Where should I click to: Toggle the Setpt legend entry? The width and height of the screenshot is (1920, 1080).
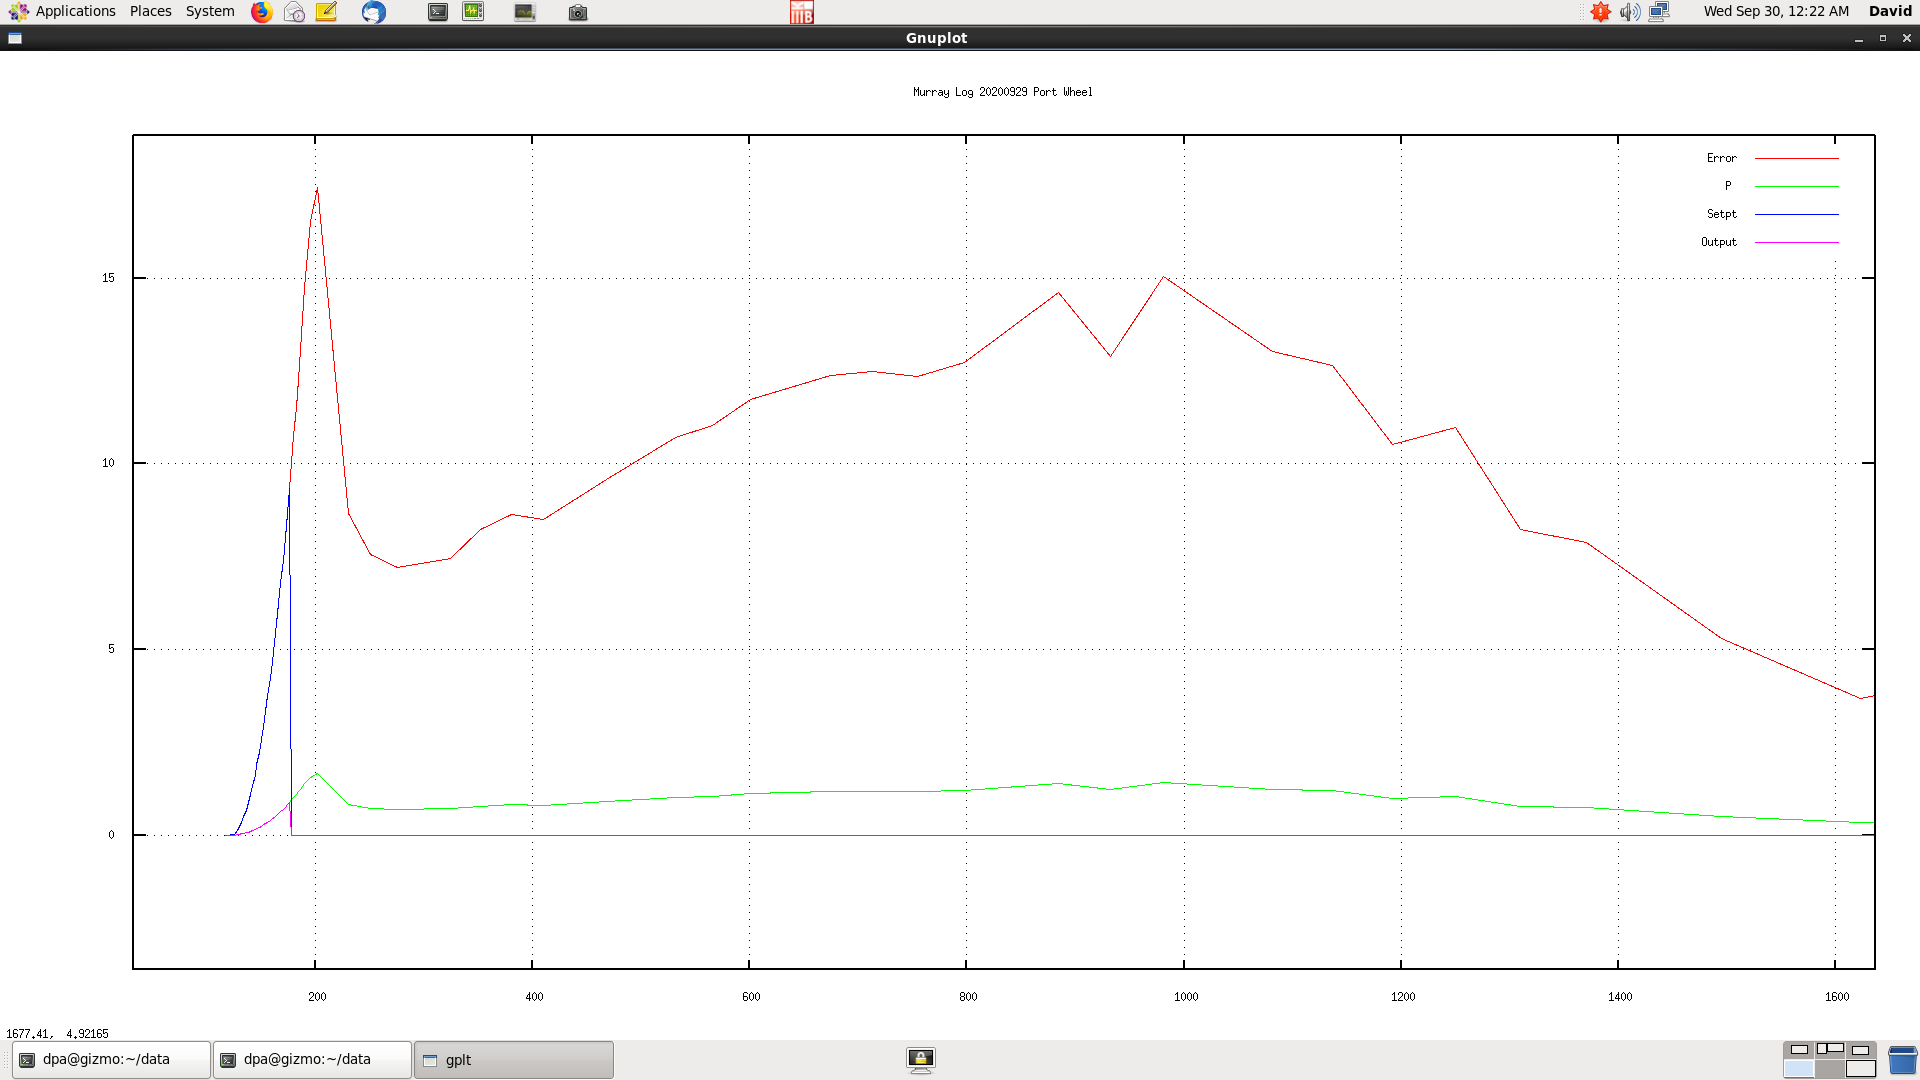[x=1721, y=214]
